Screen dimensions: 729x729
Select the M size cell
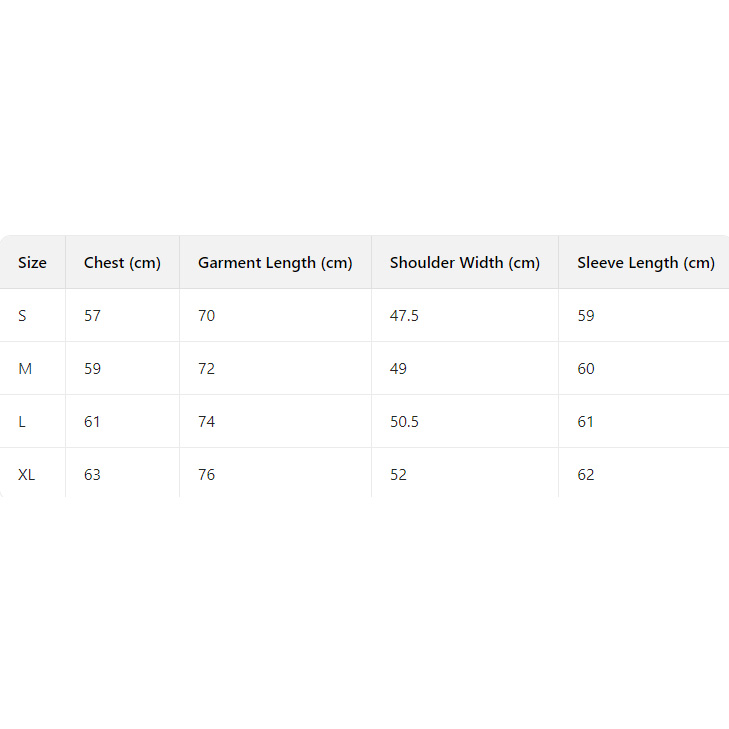(x=25, y=369)
